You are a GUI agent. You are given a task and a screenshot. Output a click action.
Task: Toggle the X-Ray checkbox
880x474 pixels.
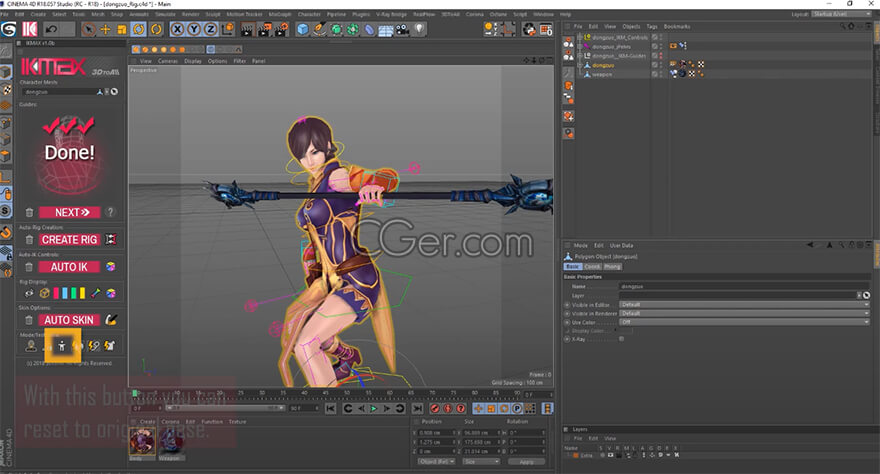621,339
